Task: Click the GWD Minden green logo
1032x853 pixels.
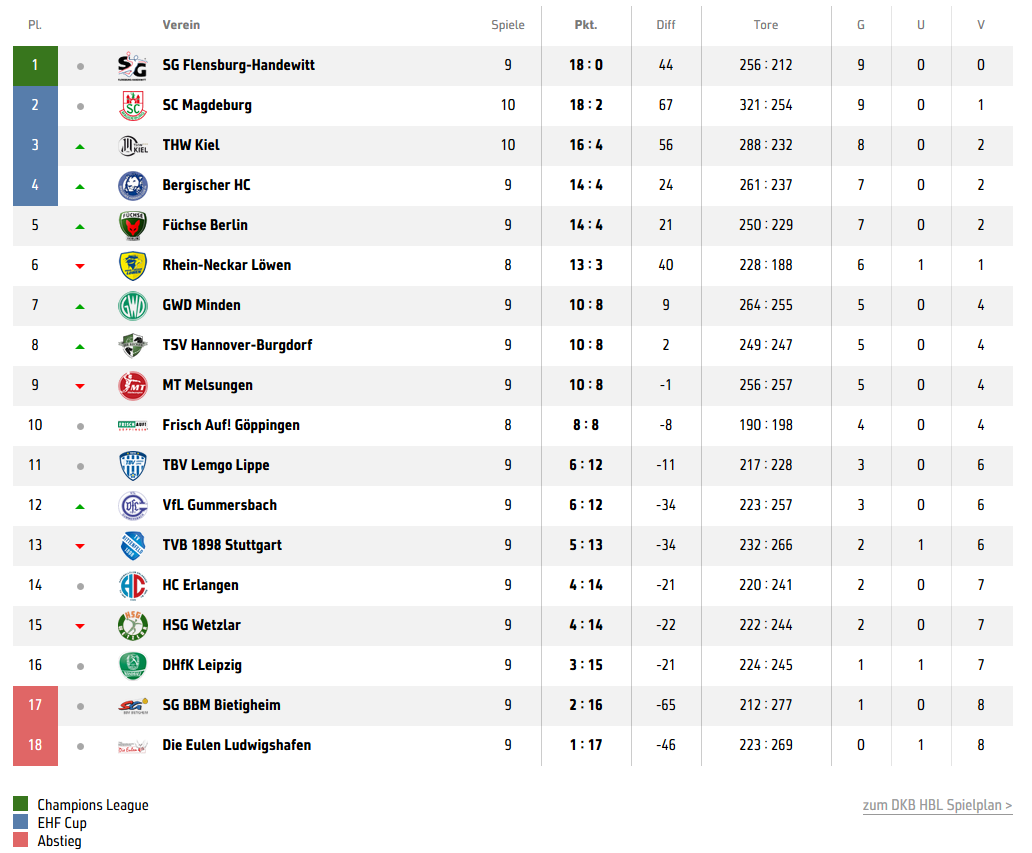Action: point(133,306)
